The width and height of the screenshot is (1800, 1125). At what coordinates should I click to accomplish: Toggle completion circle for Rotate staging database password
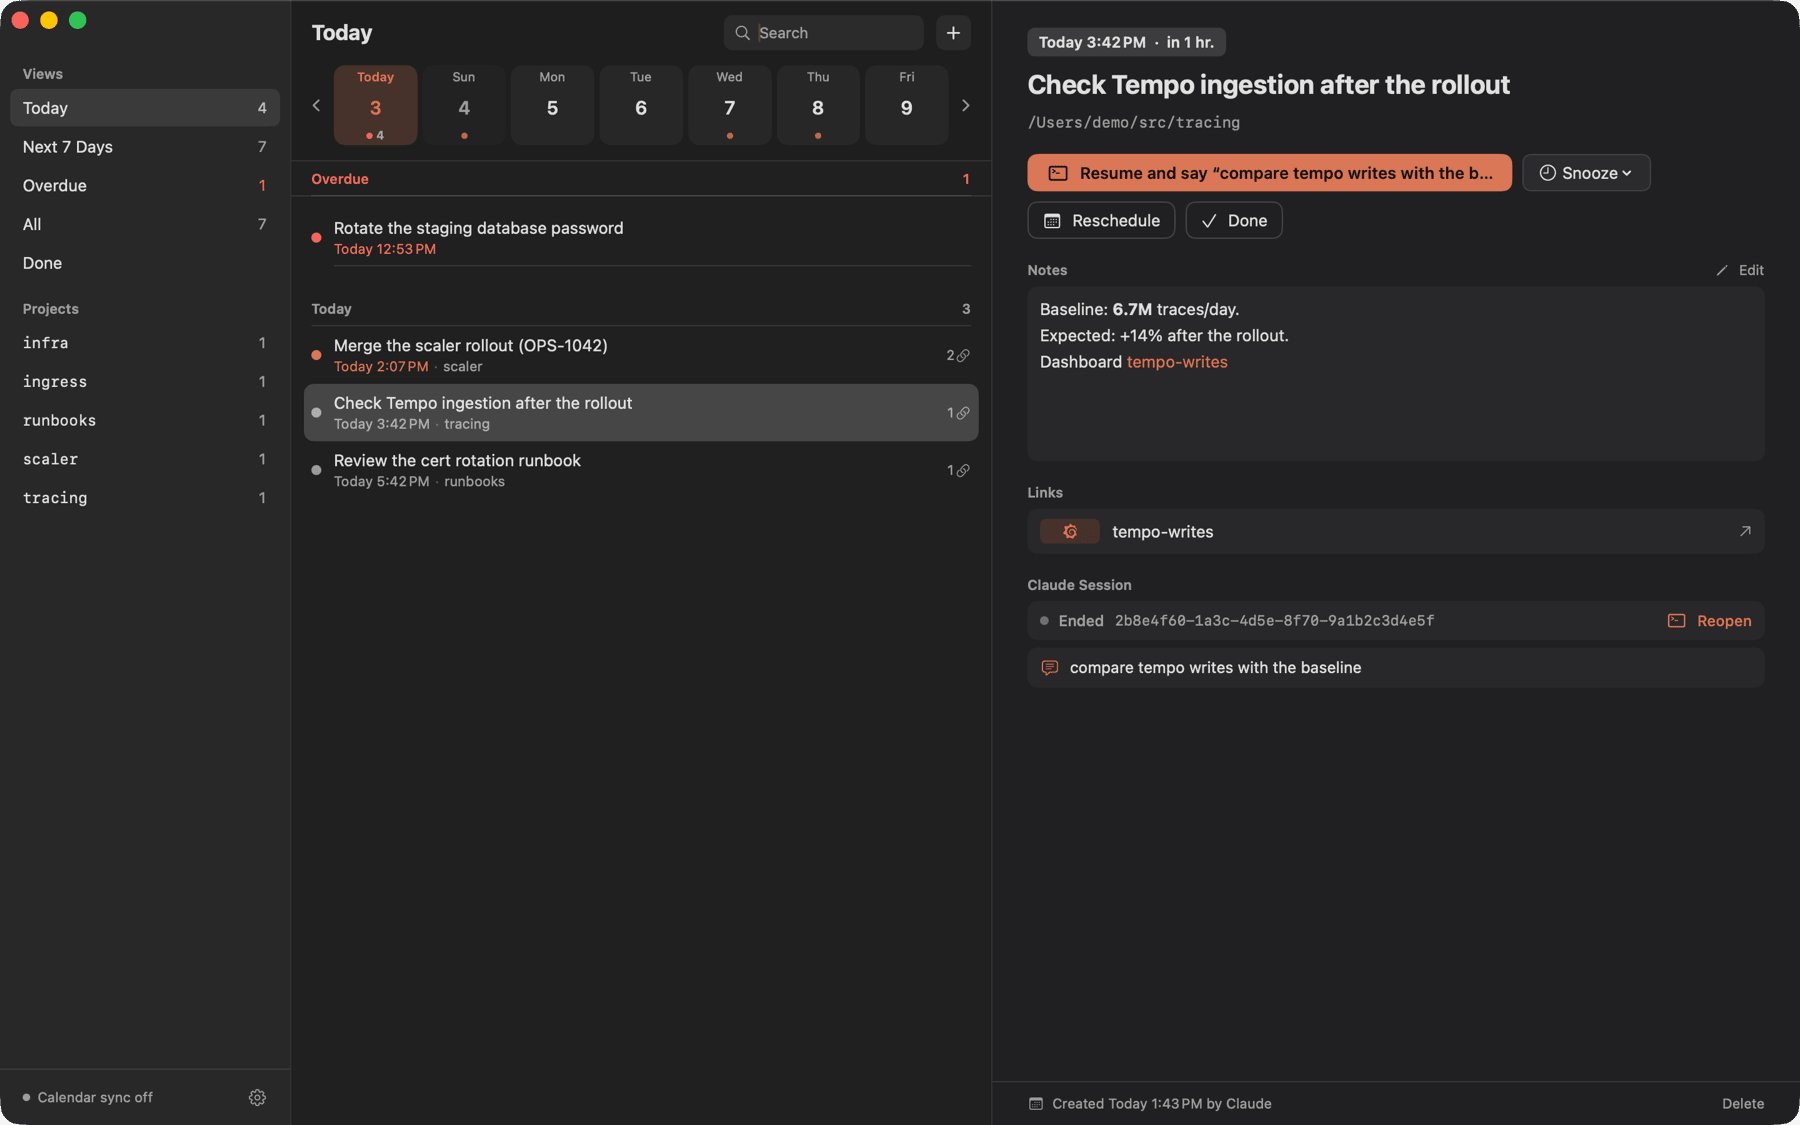[x=316, y=237]
